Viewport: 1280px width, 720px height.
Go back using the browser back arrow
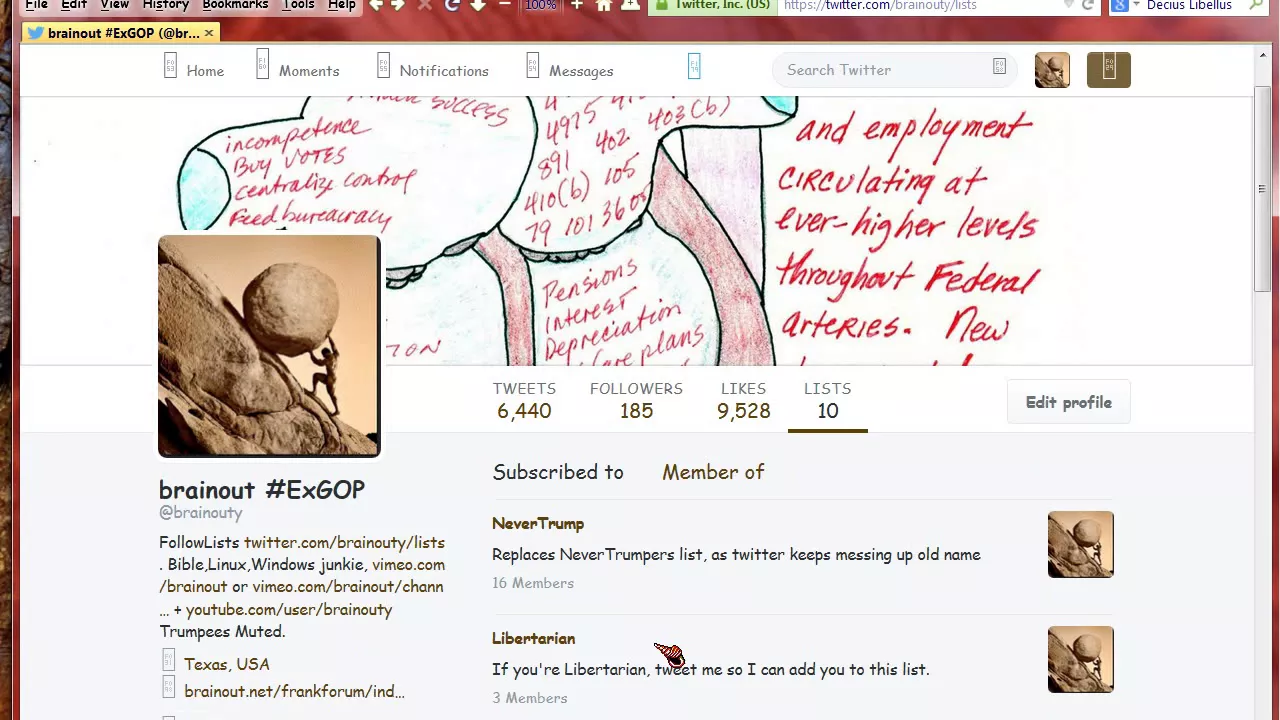coord(376,5)
